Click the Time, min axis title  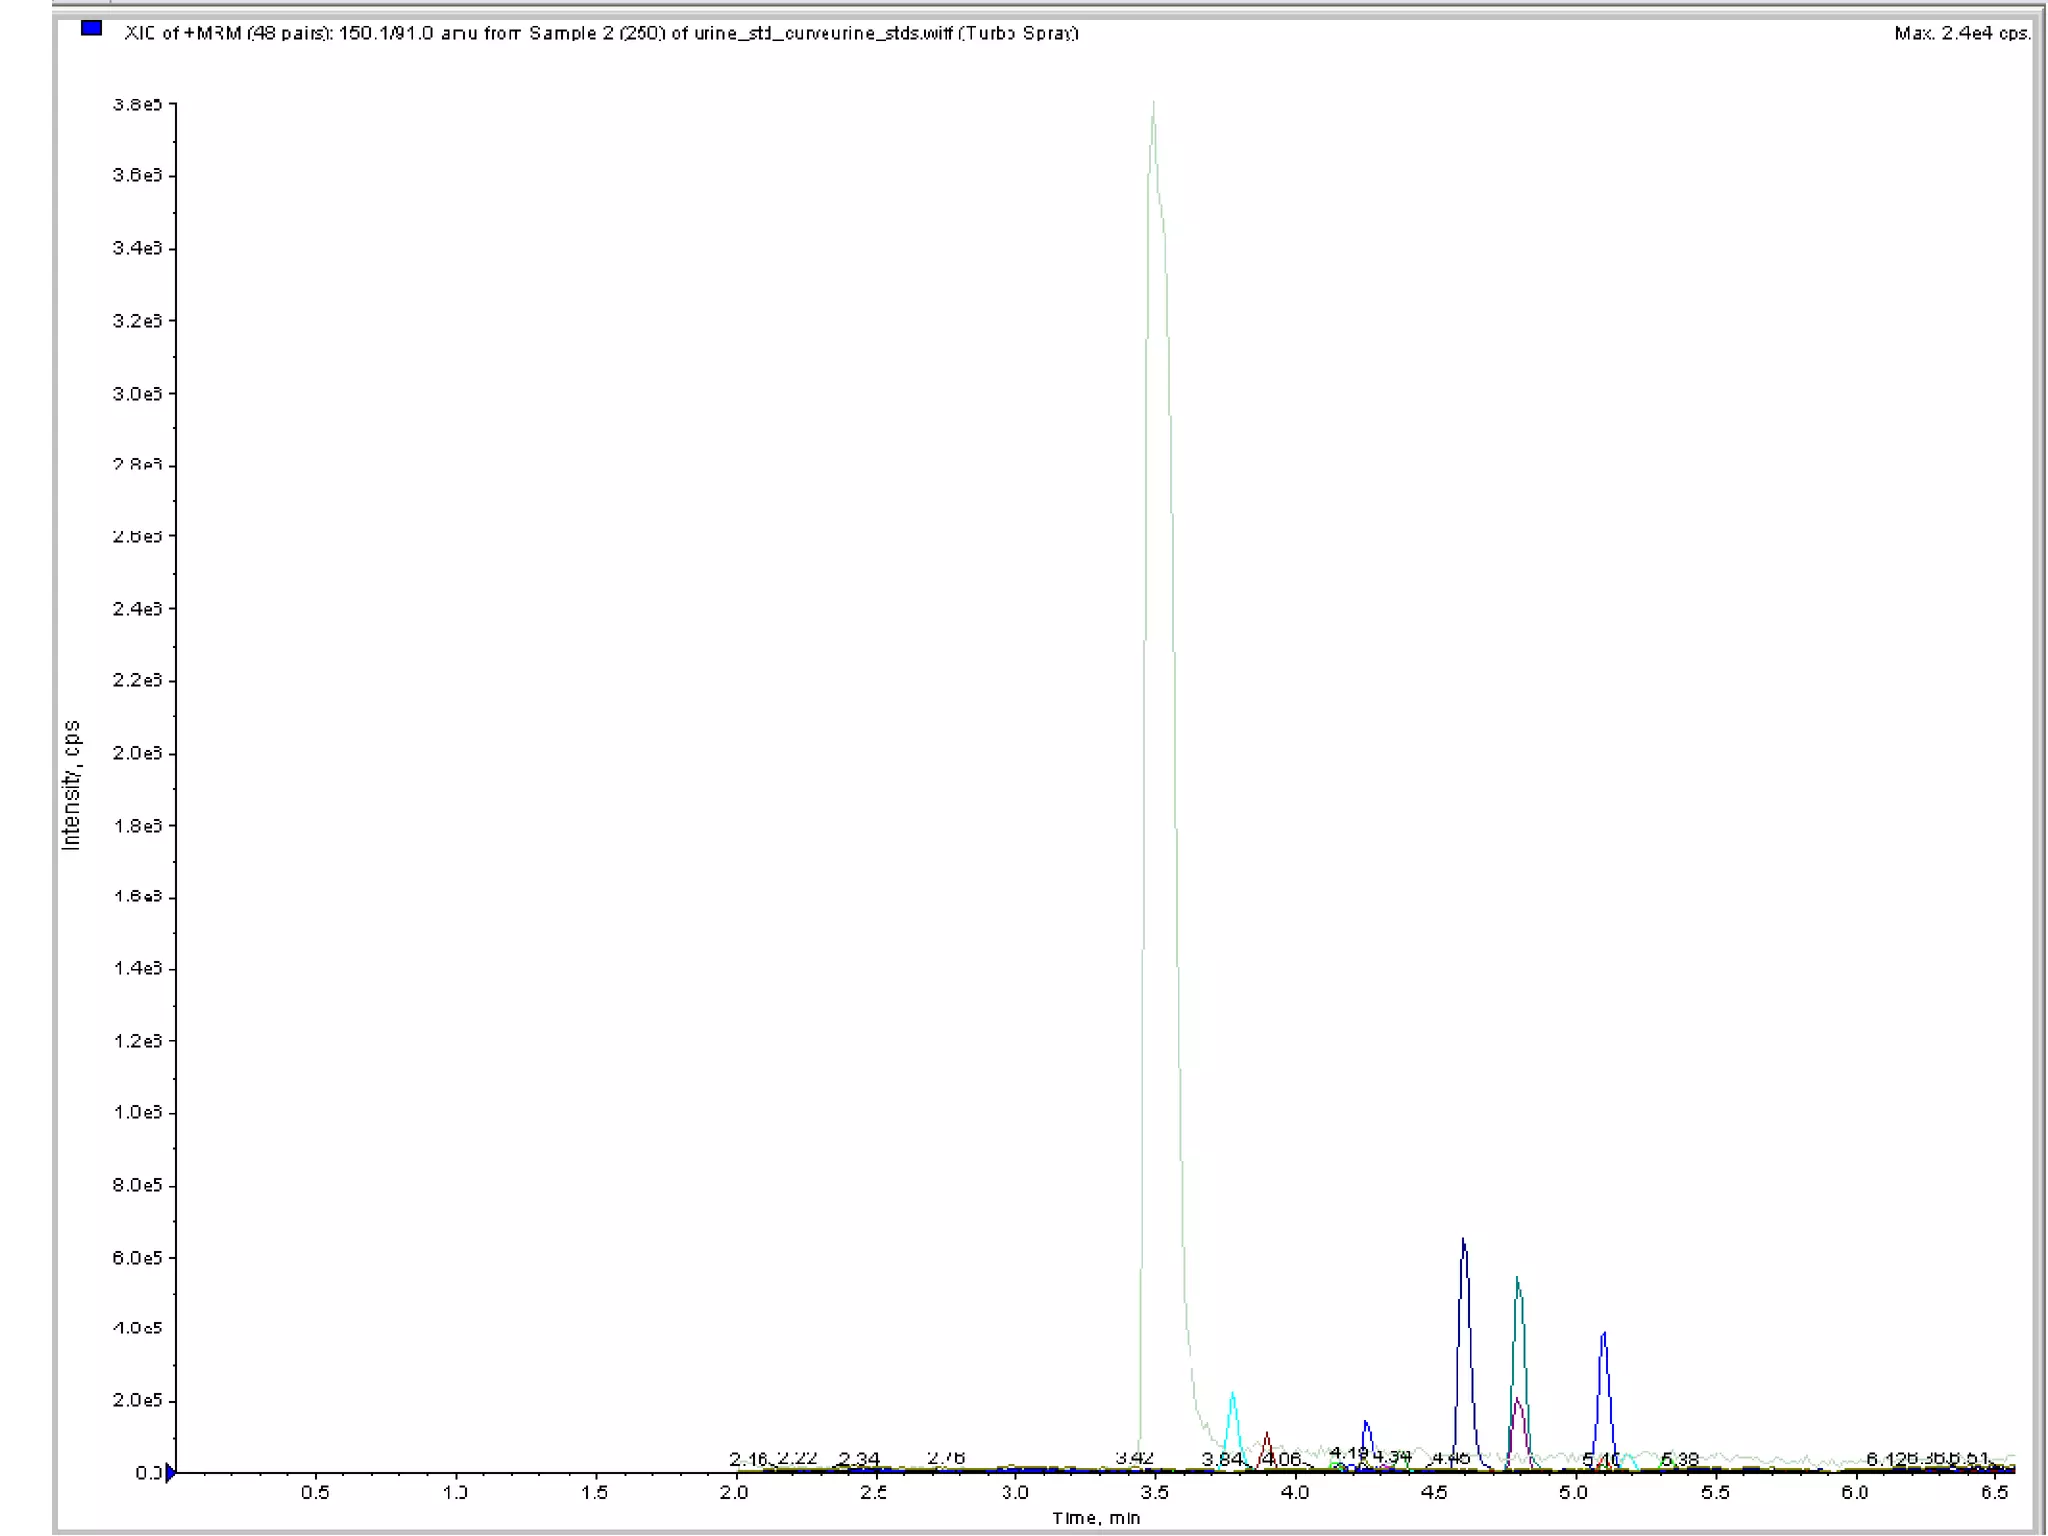(1095, 1518)
